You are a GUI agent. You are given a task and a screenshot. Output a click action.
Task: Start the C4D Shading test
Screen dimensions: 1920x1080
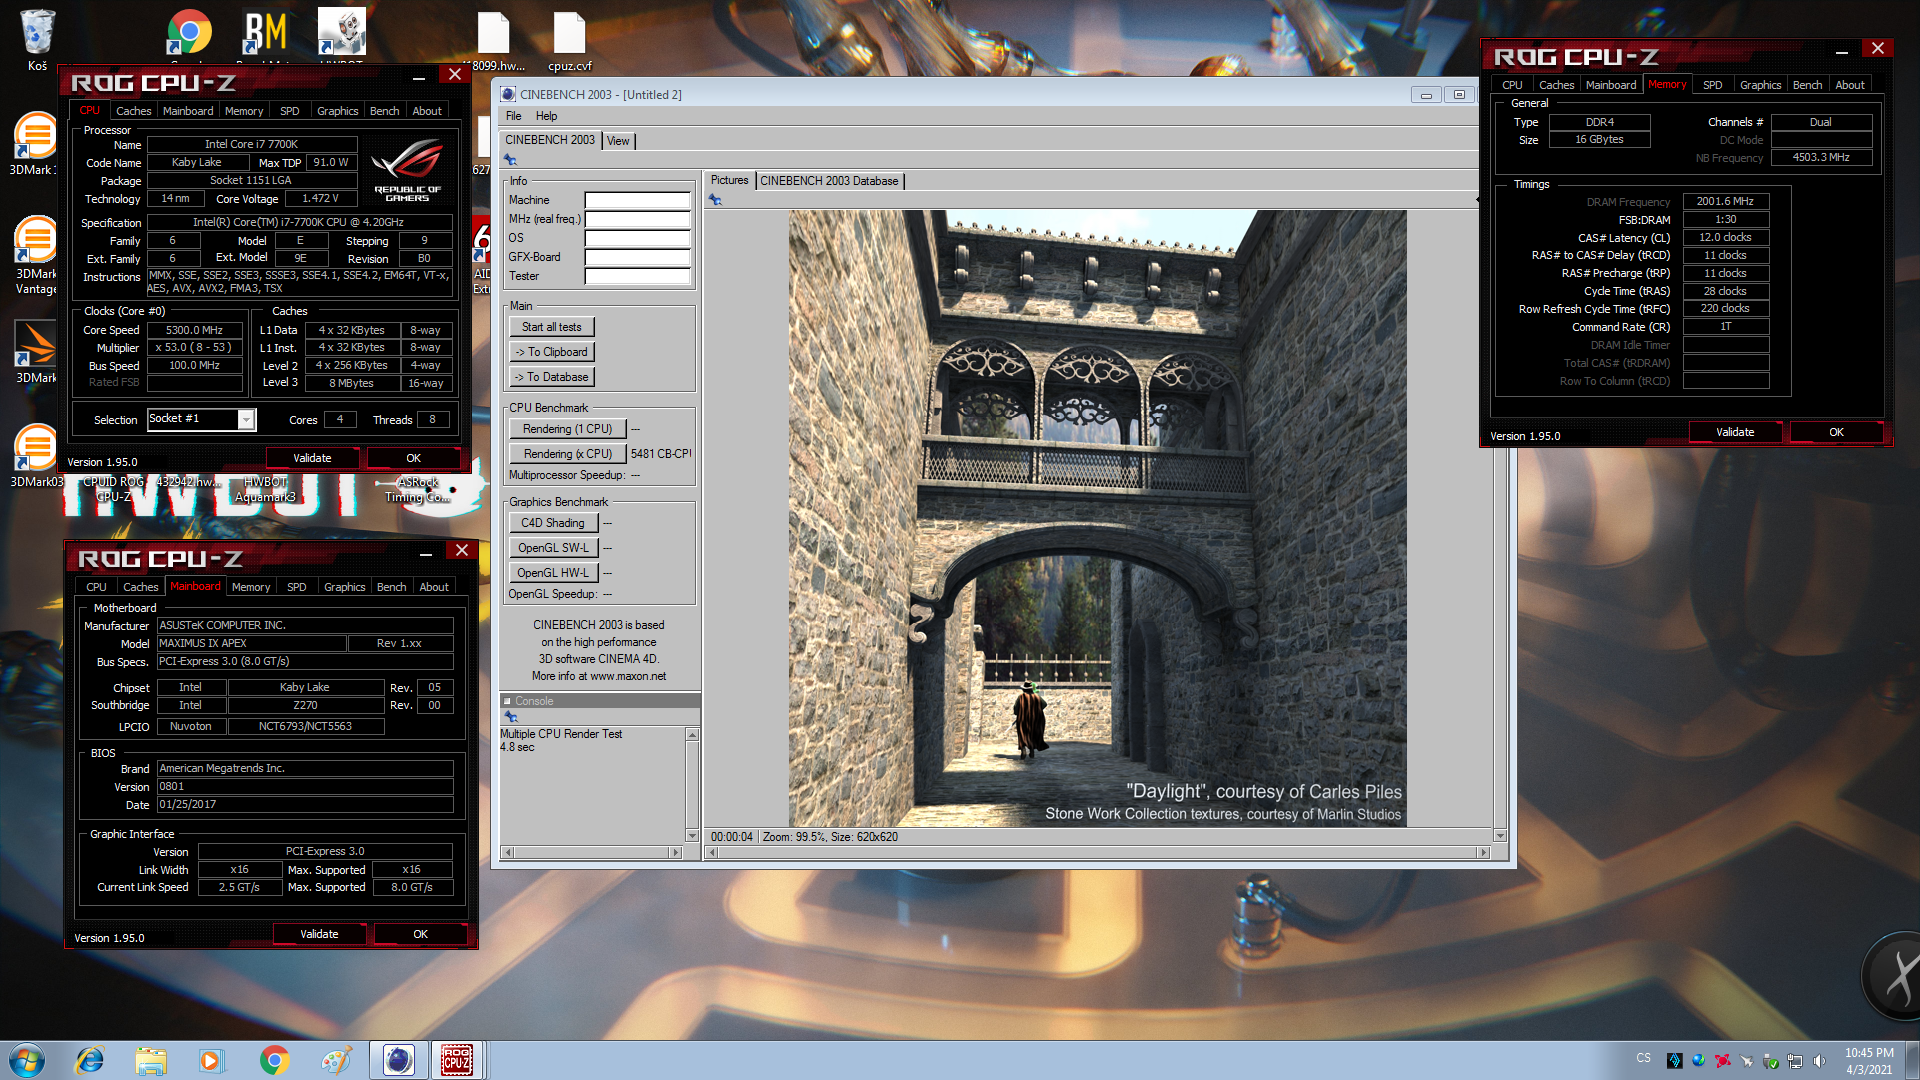click(553, 523)
